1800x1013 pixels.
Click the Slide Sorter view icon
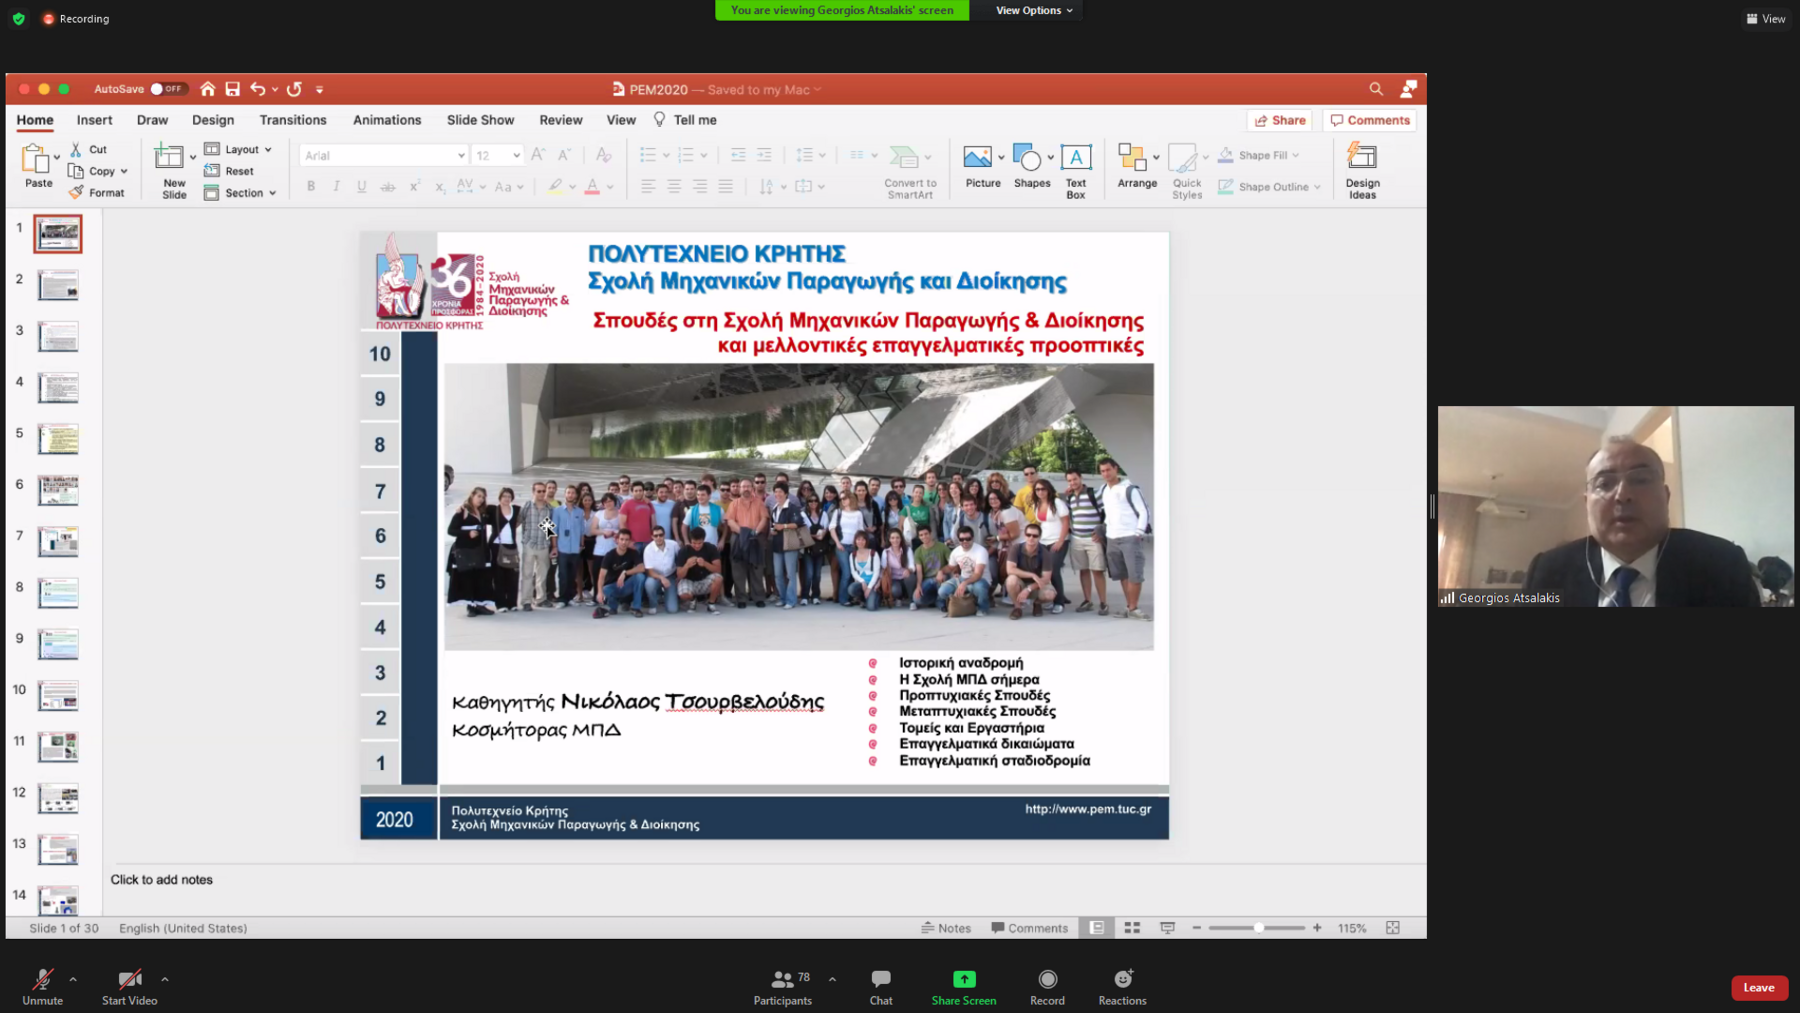(1132, 928)
